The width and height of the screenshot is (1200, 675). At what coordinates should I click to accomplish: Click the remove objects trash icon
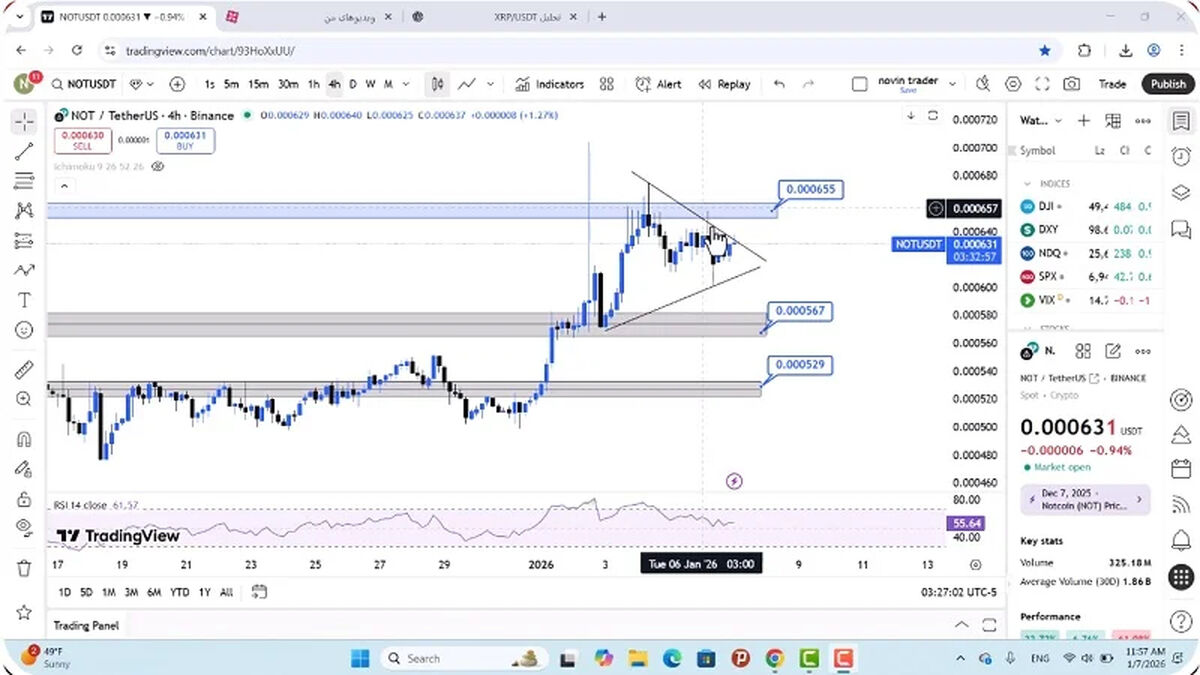coord(24,568)
